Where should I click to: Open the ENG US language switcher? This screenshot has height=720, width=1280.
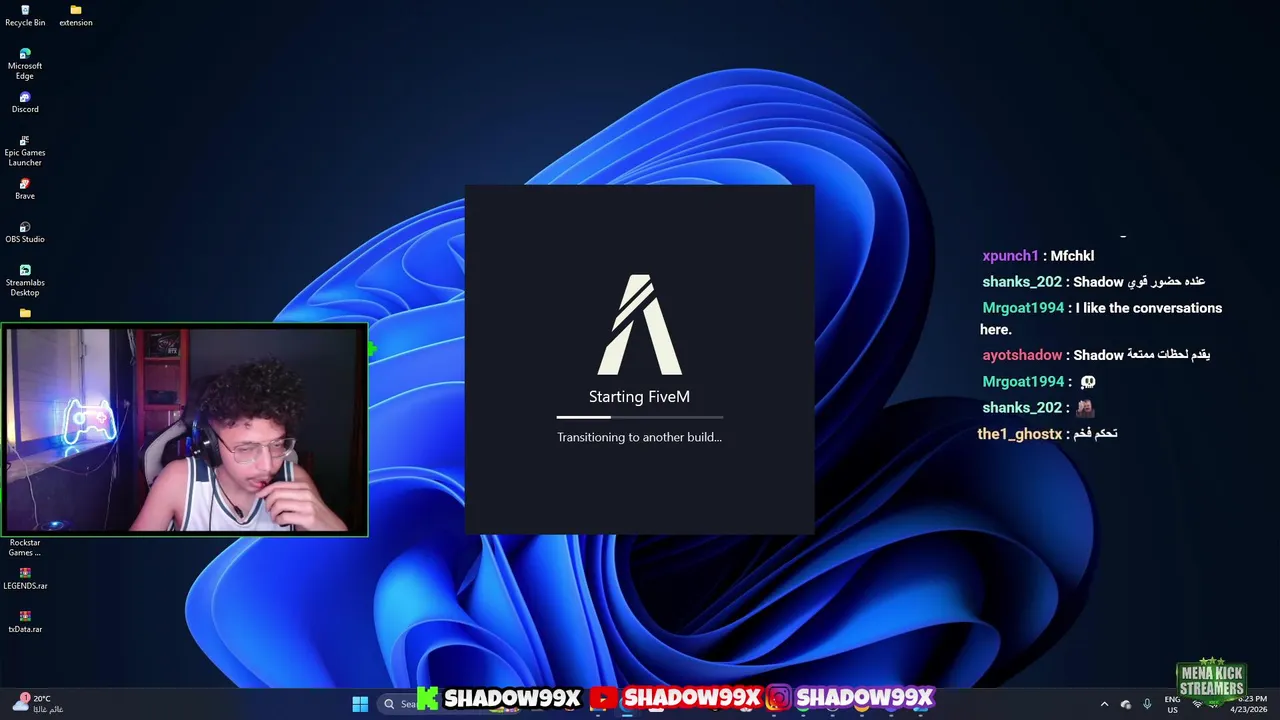coord(1172,704)
